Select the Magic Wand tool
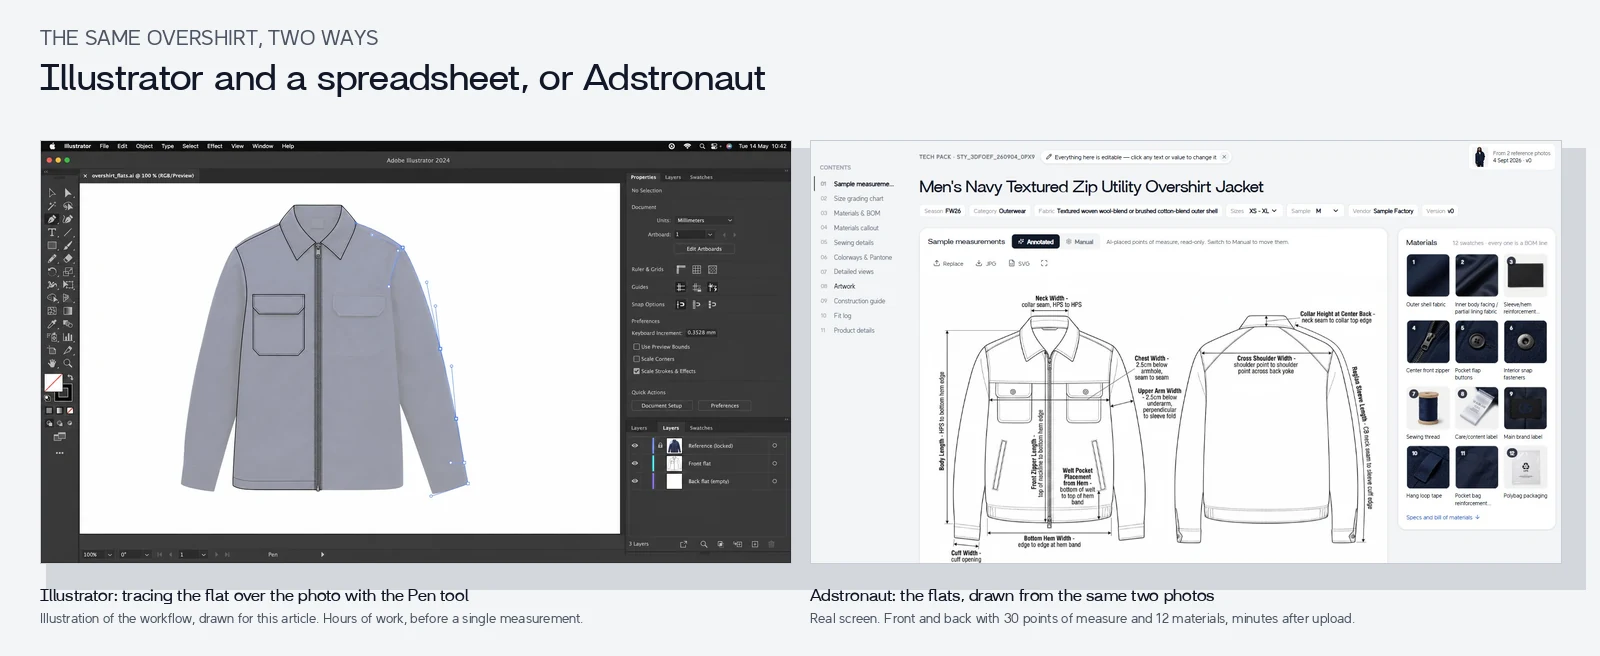The image size is (1600, 656). 52,206
